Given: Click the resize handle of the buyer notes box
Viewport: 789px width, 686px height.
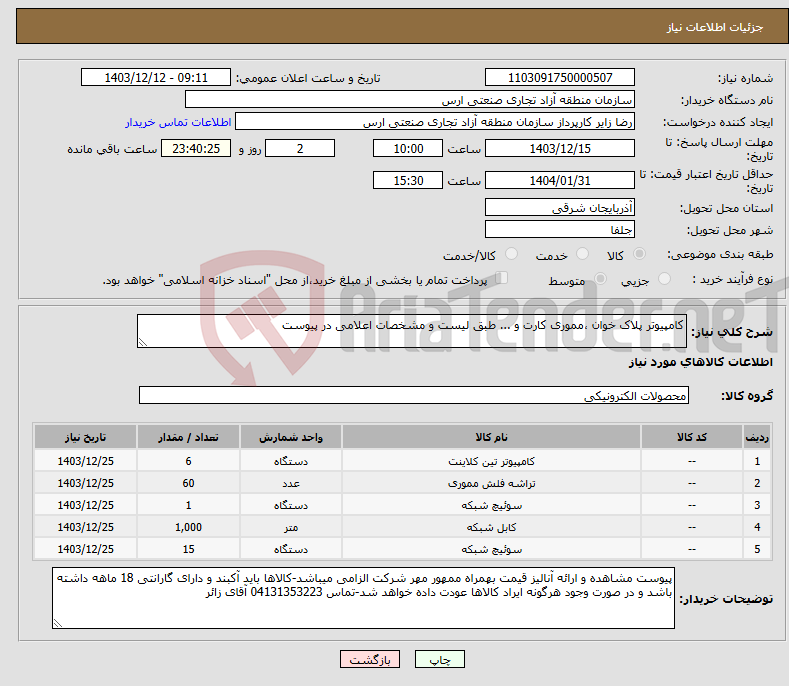Looking at the screenshot, I should 58,623.
